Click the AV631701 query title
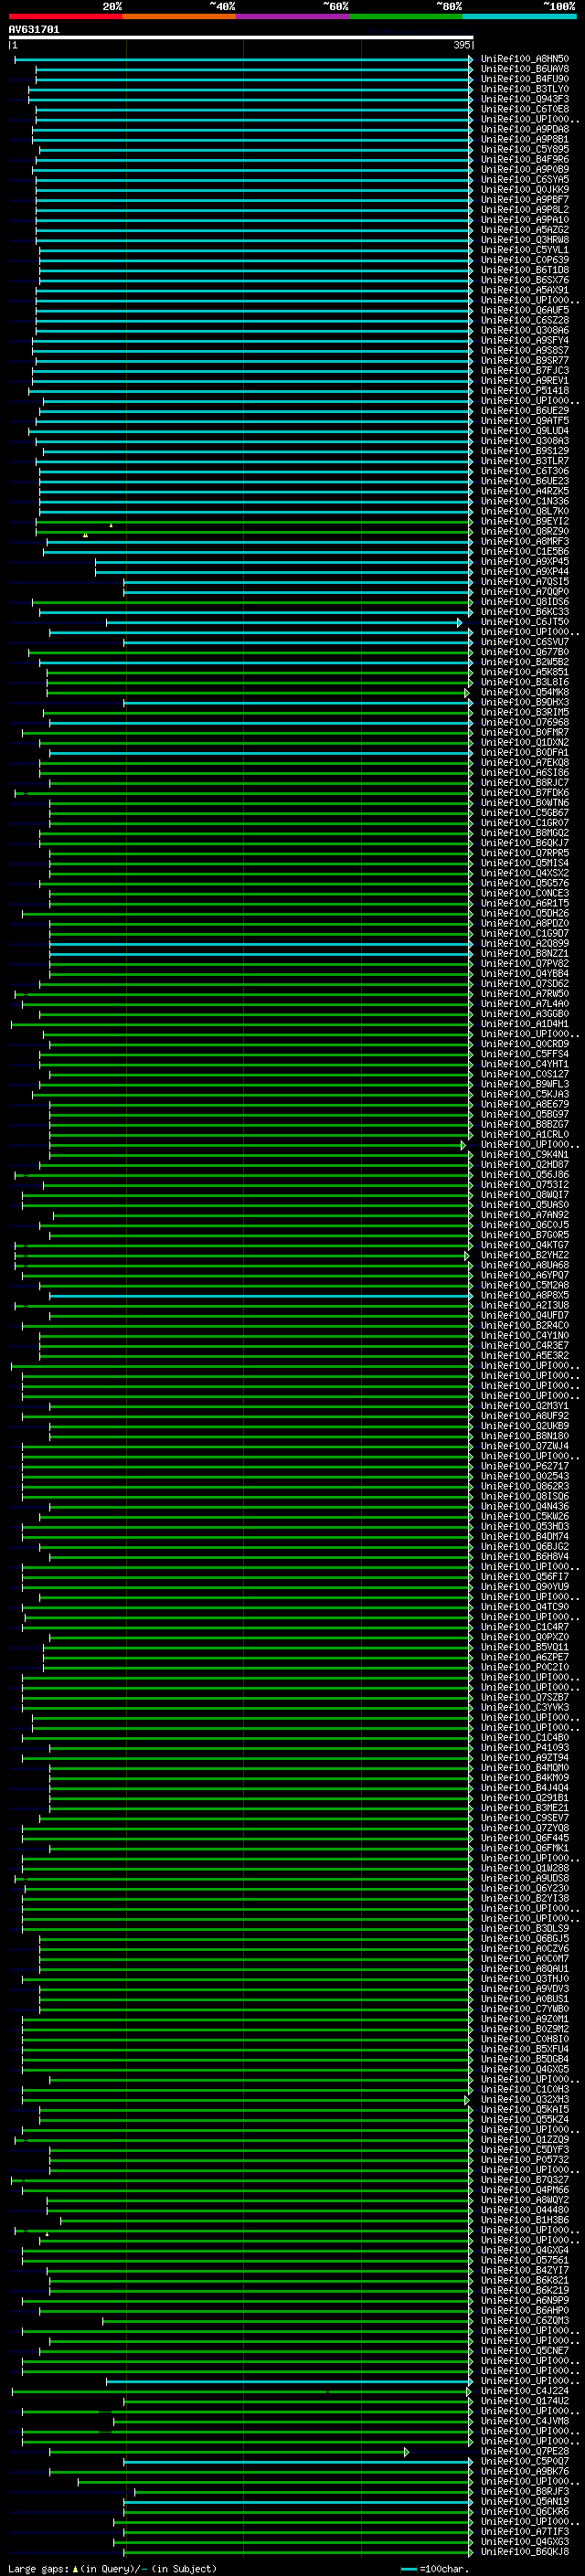This screenshot has height=2576, width=585. pos(34,29)
